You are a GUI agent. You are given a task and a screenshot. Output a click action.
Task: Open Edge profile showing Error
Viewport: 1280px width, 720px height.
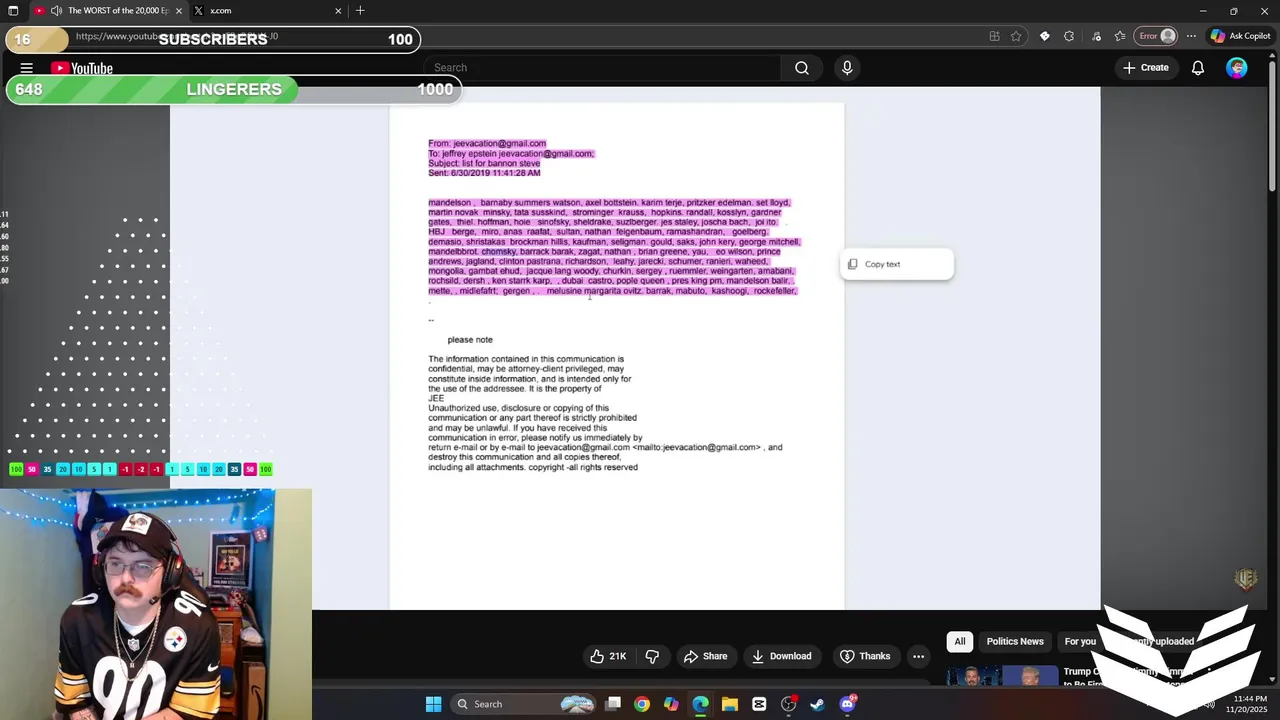(1158, 36)
